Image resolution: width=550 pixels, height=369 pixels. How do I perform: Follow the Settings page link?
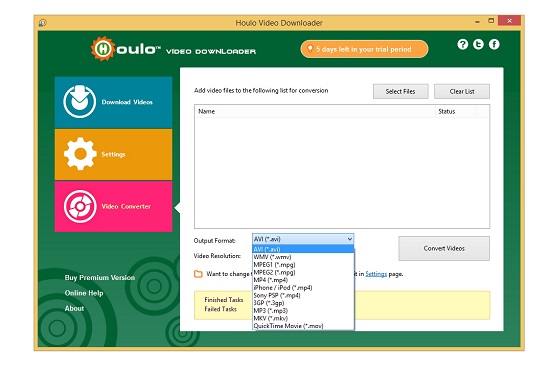click(x=376, y=274)
